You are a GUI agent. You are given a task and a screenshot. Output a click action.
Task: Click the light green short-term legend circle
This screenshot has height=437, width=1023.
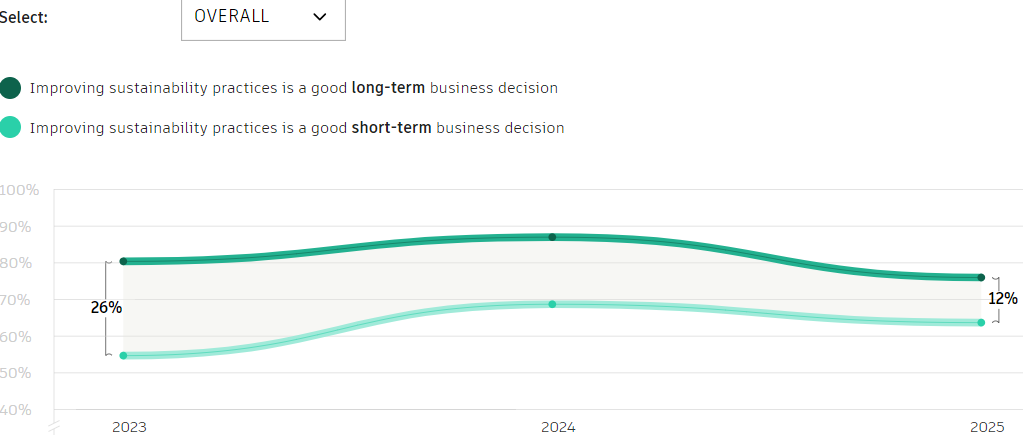11,128
